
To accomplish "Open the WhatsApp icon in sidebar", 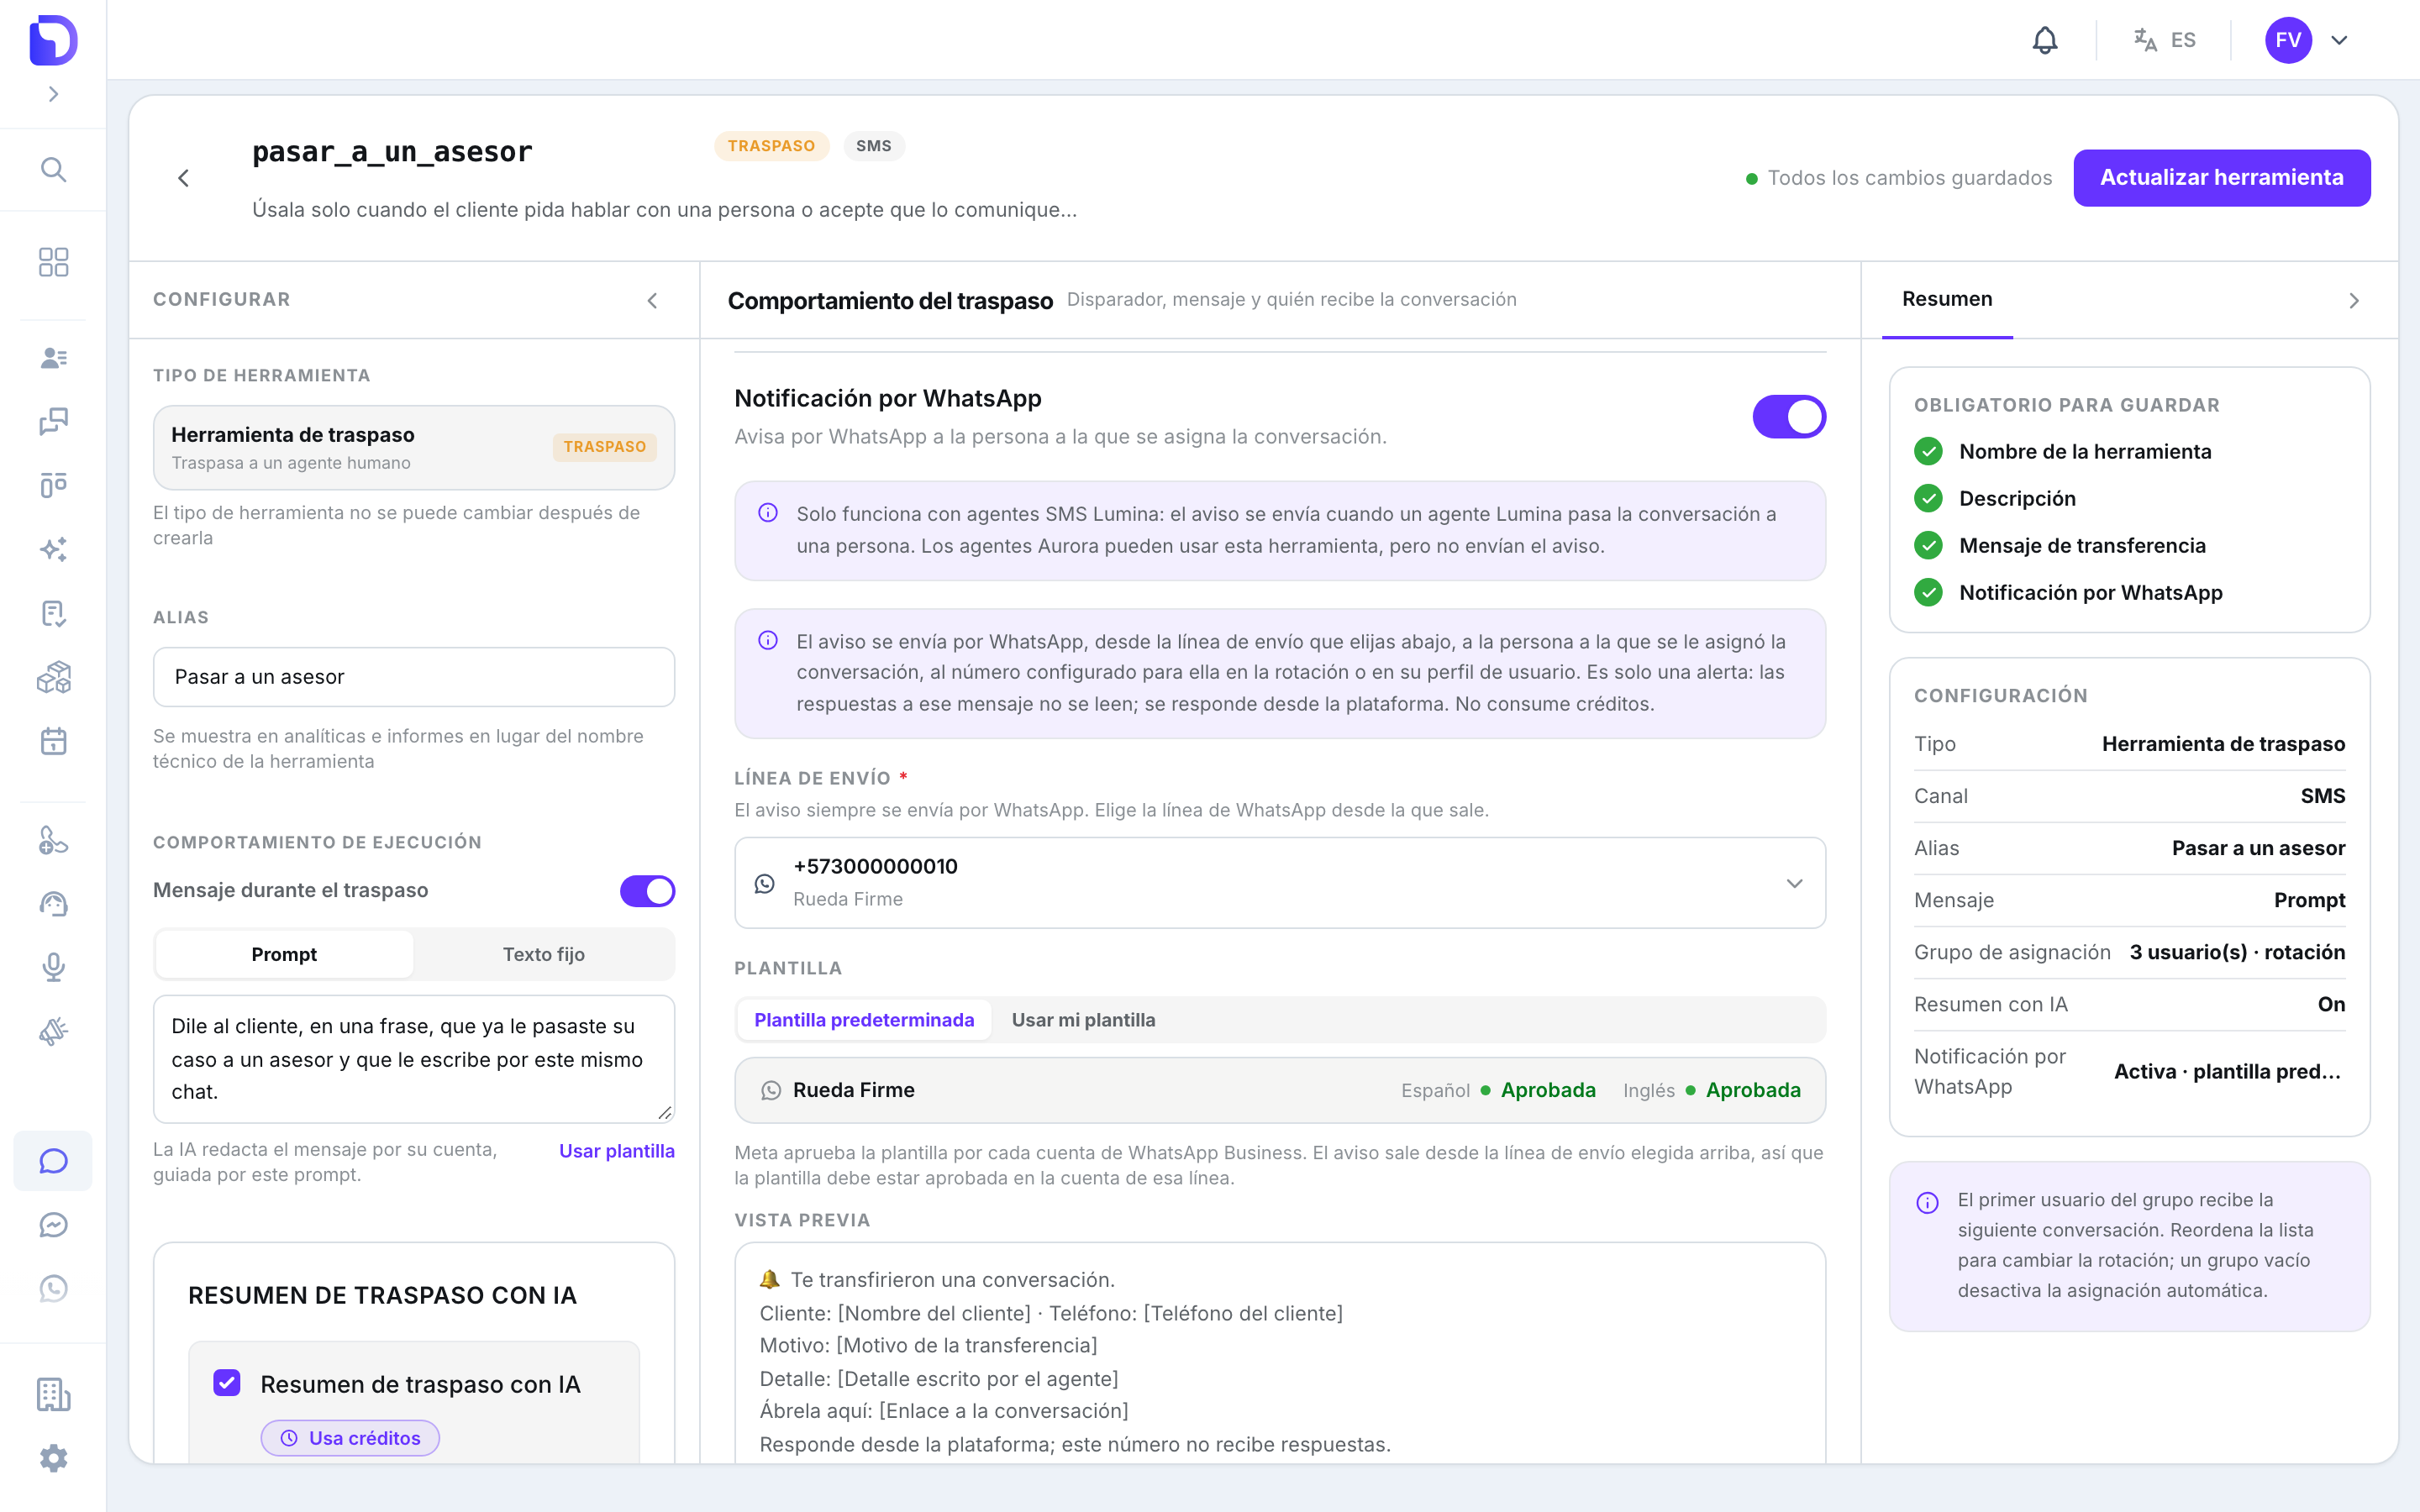I will 53,1288.
